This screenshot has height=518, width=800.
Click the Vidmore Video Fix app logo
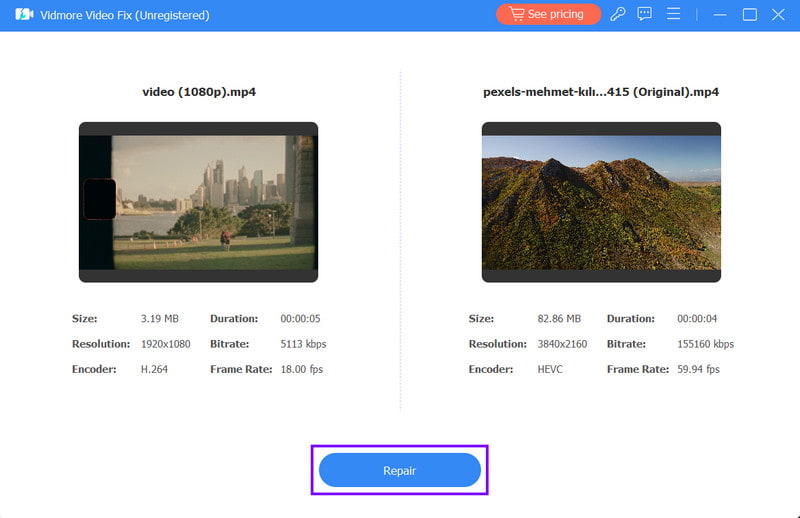(x=24, y=15)
